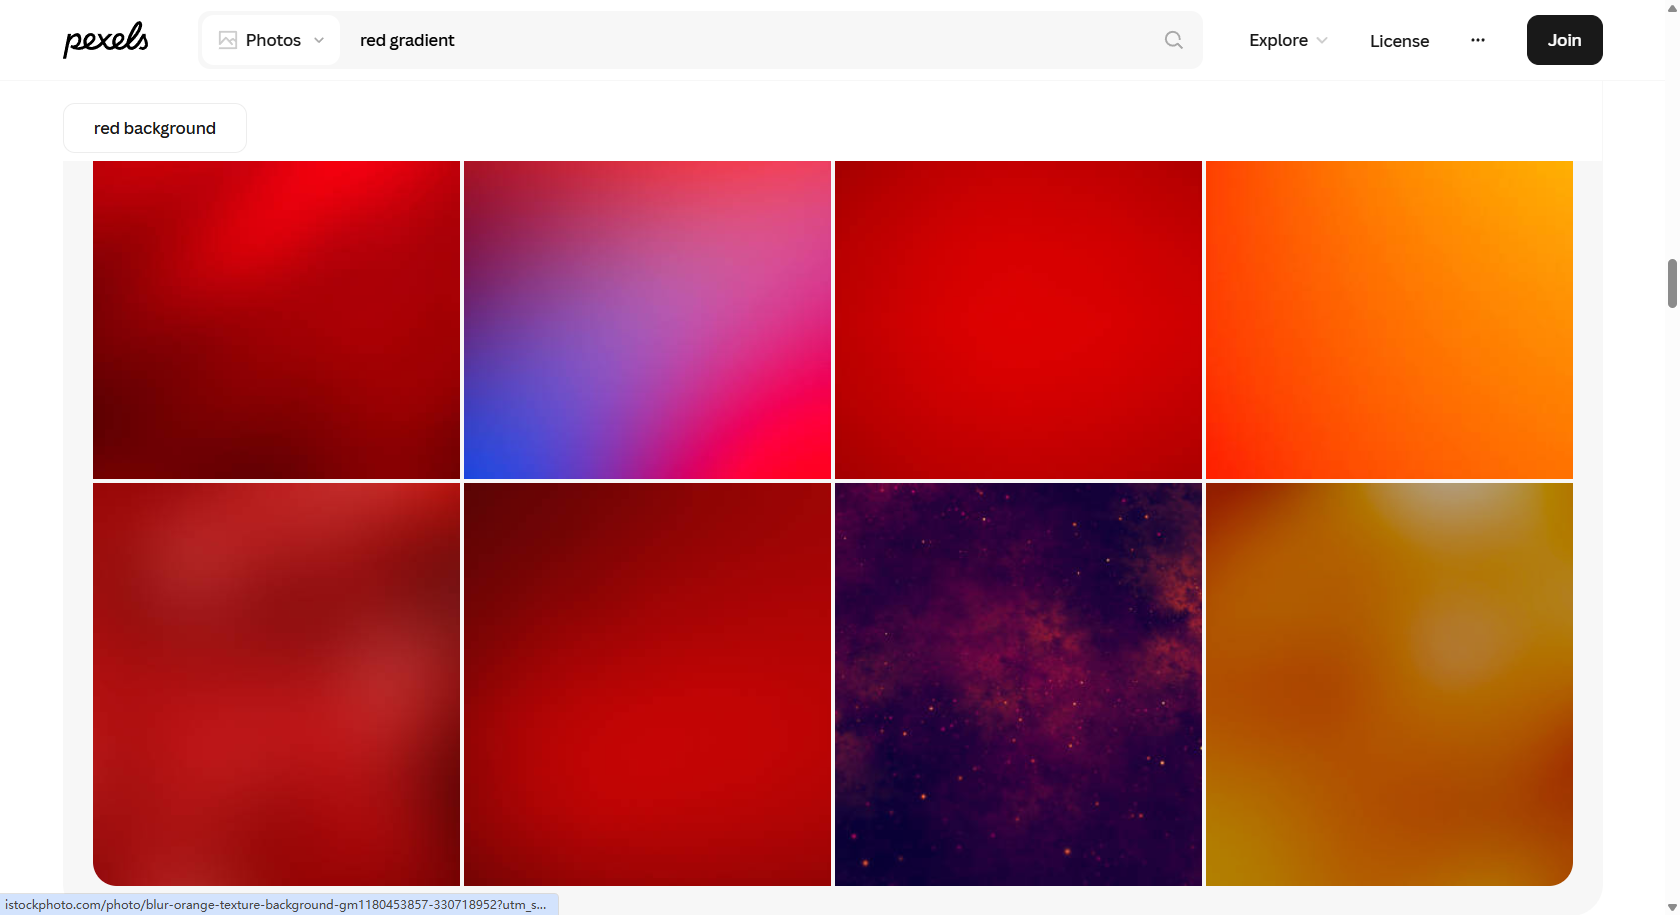The height and width of the screenshot is (915, 1680).
Task: Open the purple galaxy gradient photo
Action: [1017, 683]
